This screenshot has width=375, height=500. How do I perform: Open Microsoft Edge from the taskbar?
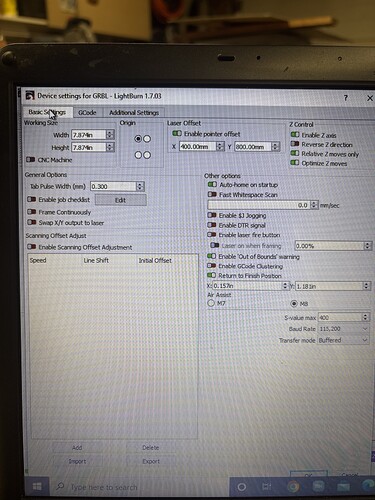369,485
